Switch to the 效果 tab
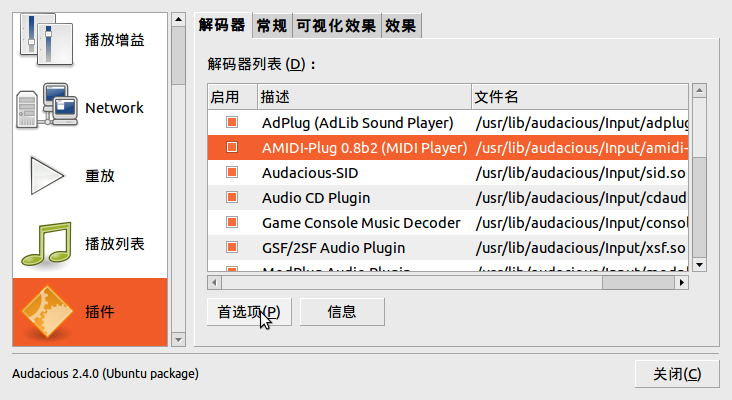 coord(401,26)
